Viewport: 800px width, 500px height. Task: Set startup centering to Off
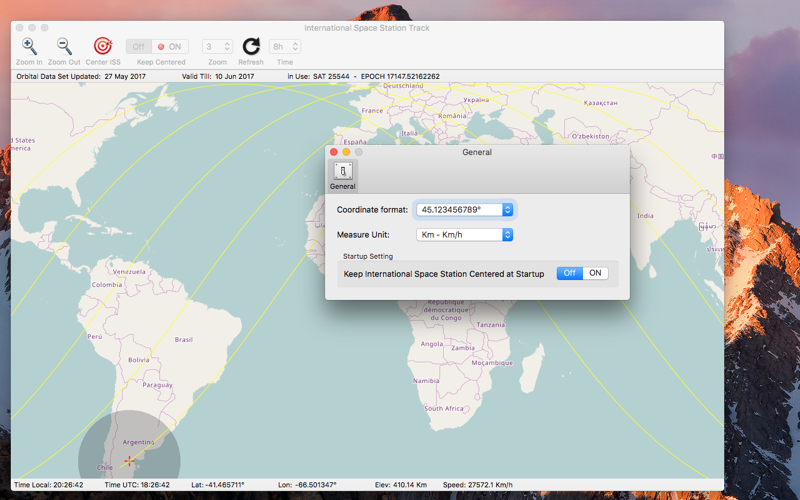click(x=569, y=273)
